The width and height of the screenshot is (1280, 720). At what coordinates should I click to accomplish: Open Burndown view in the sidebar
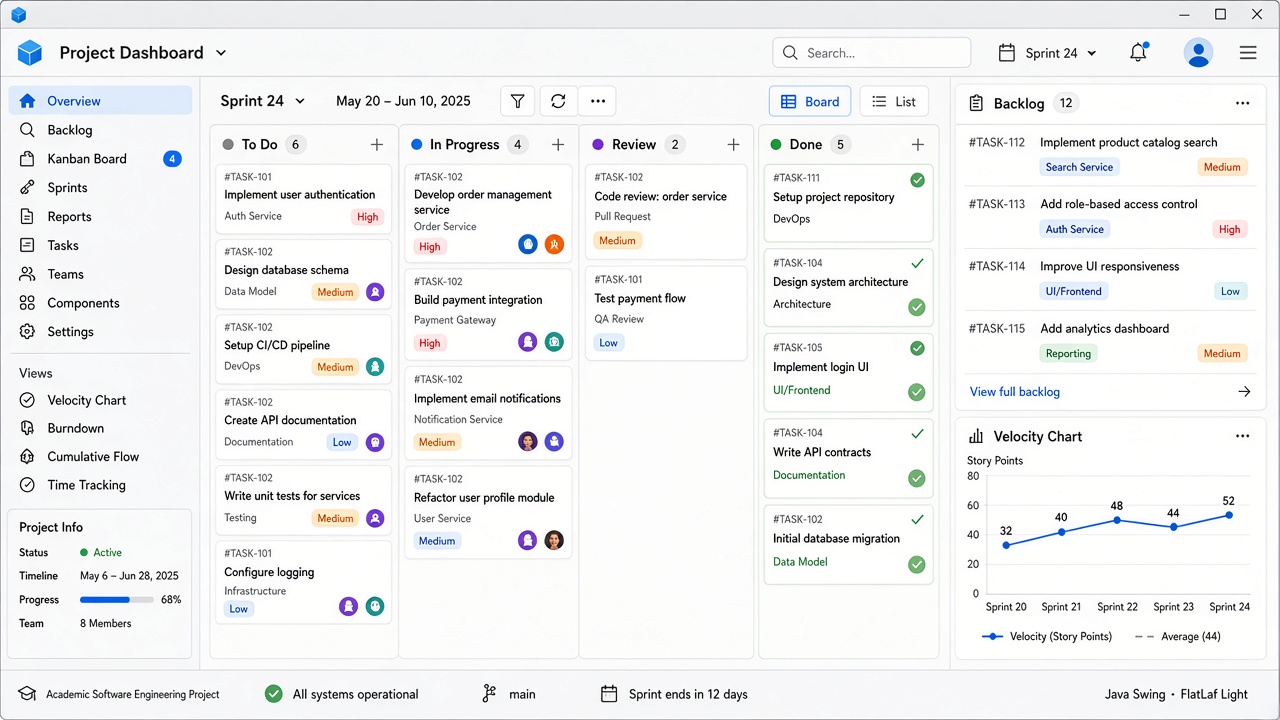click(x=100, y=428)
